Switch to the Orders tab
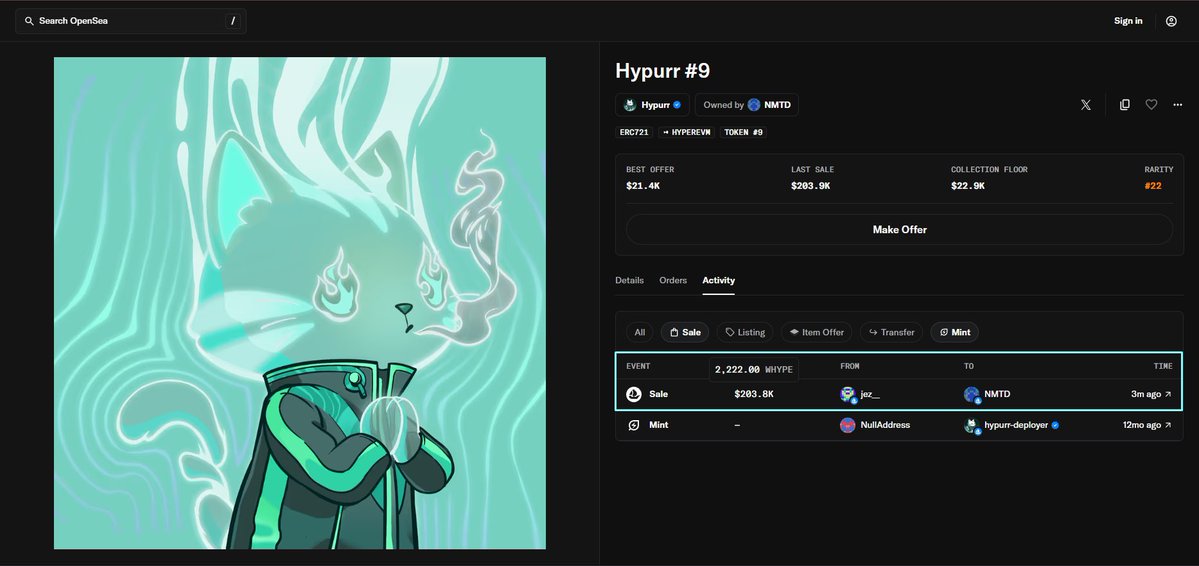The height and width of the screenshot is (566, 1199). 673,280
